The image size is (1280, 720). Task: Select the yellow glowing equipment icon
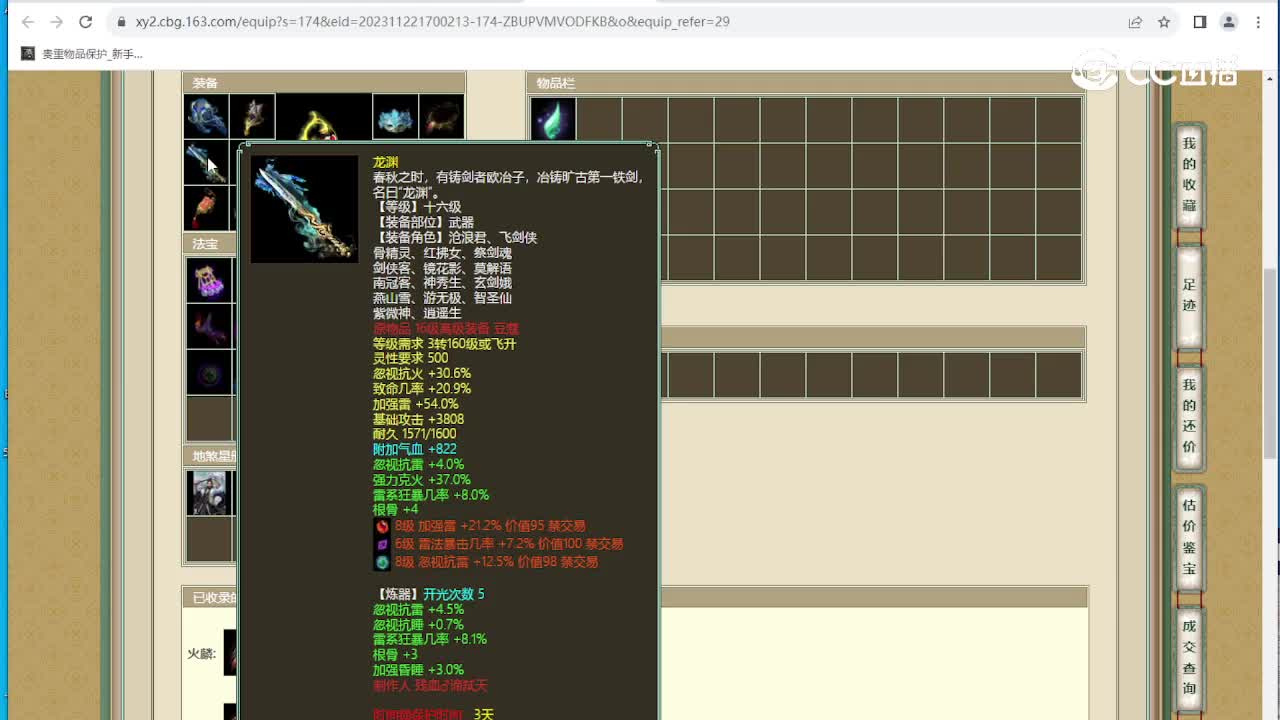pyautogui.click(x=324, y=118)
